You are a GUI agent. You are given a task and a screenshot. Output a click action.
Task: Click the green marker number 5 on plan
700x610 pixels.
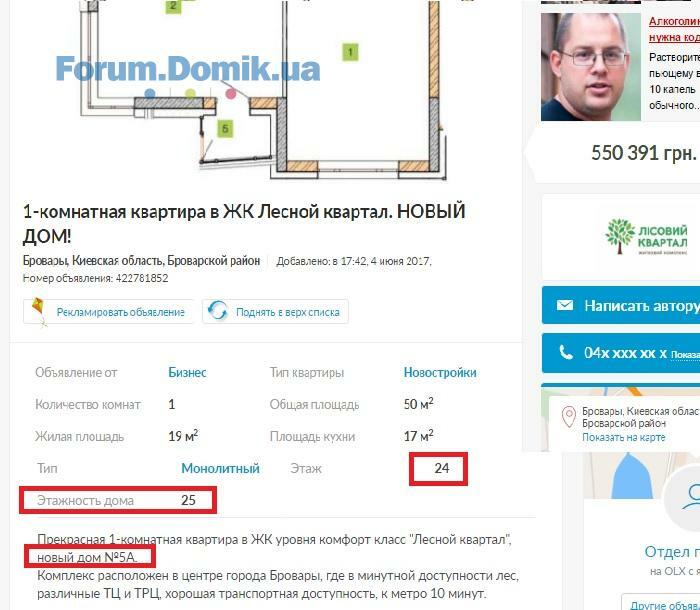225,129
